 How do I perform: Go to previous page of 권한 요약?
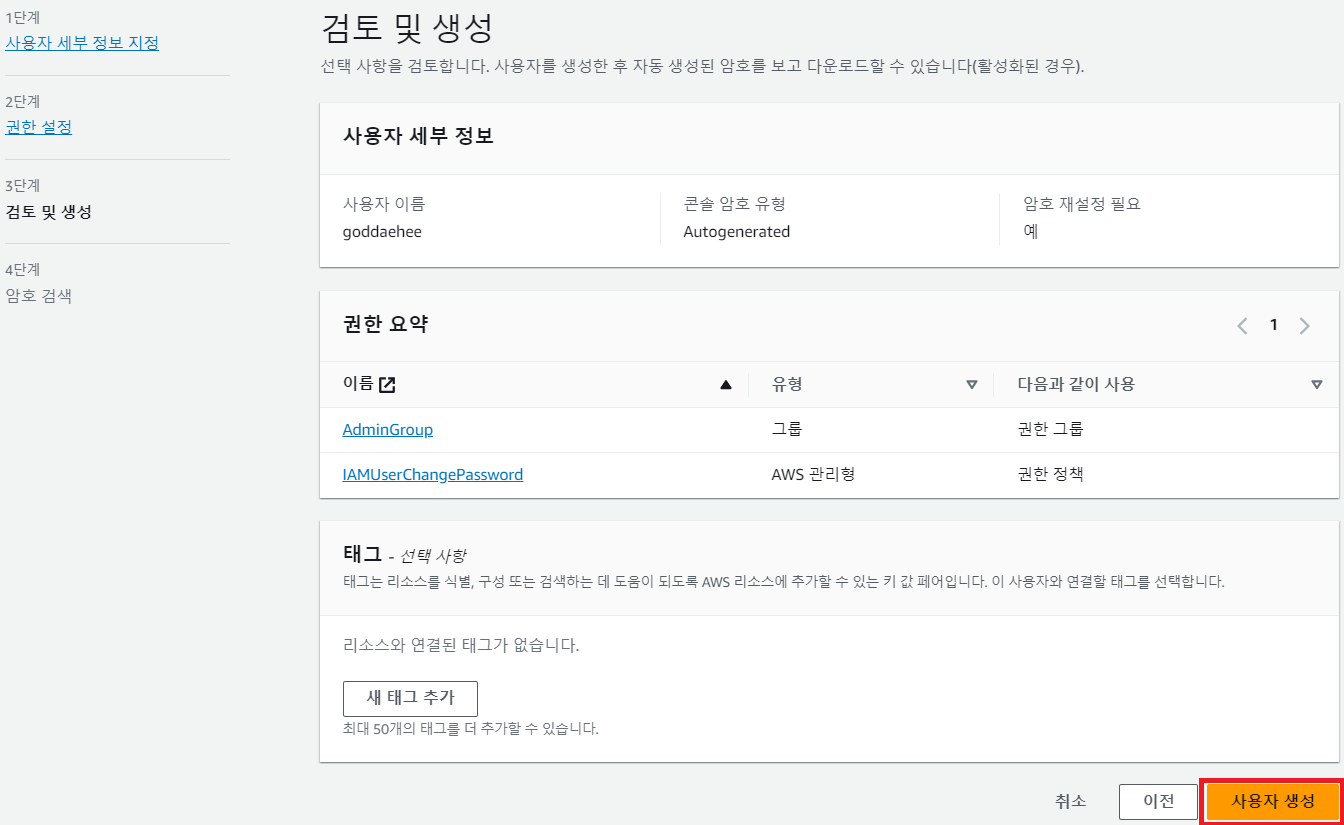coord(1242,325)
